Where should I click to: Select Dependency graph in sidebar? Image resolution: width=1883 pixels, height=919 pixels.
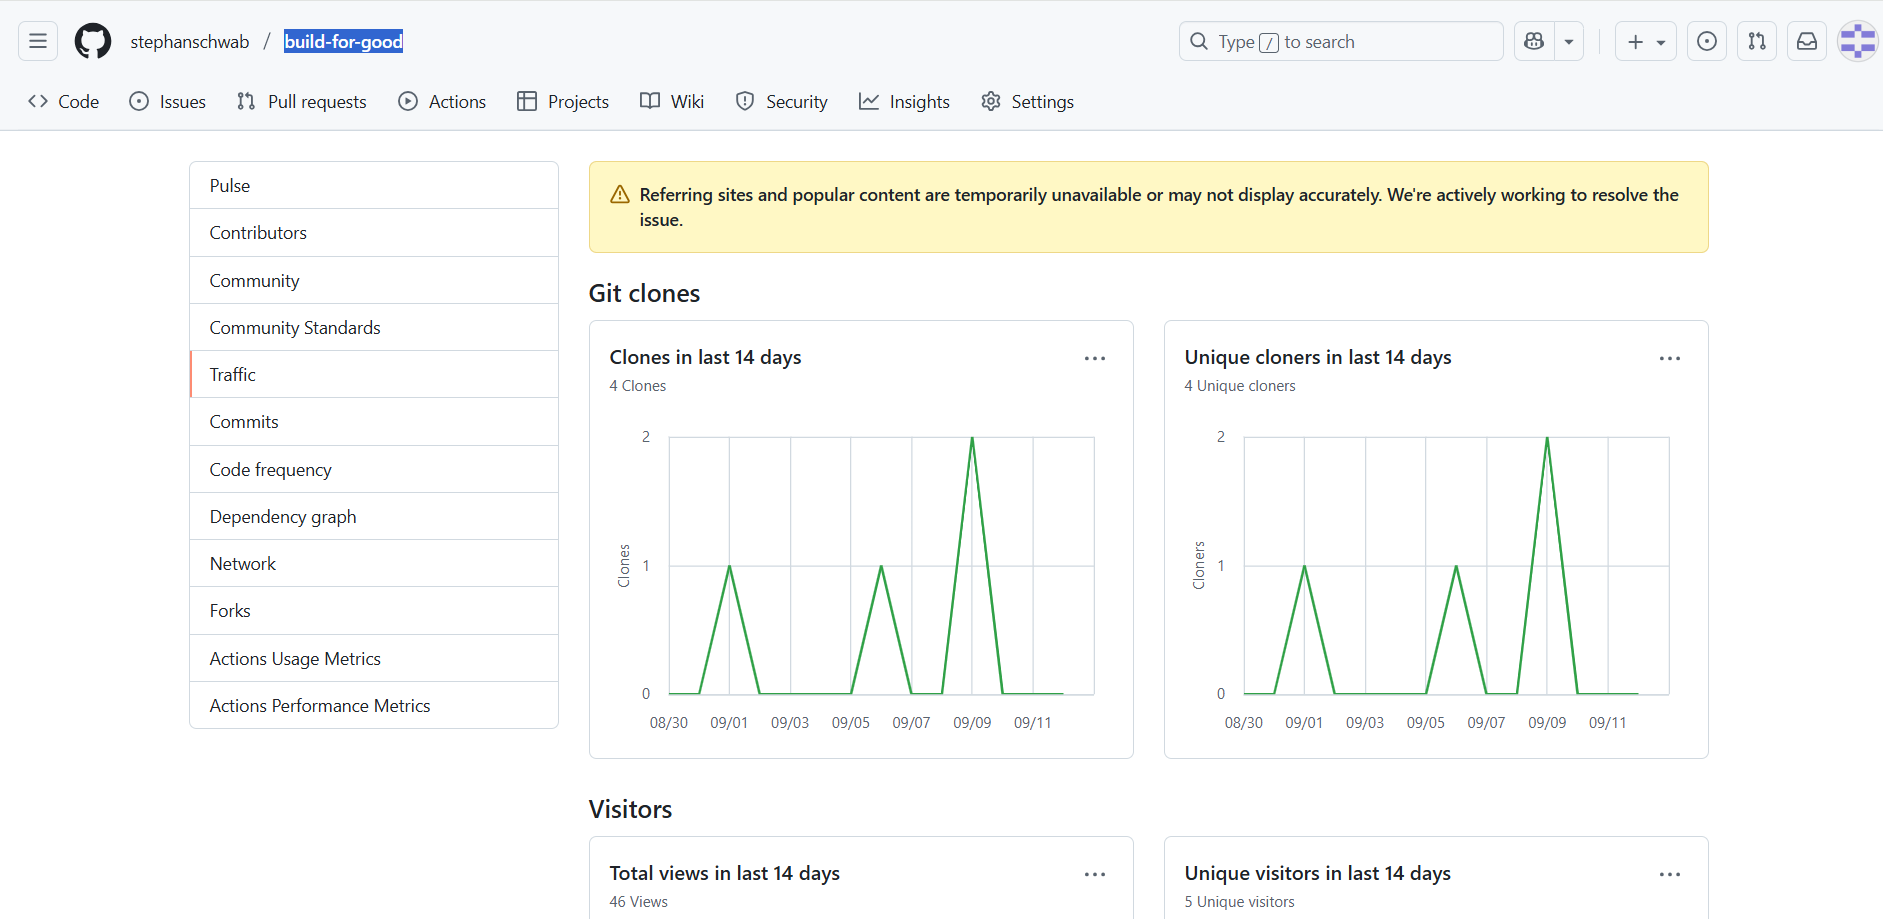[283, 516]
